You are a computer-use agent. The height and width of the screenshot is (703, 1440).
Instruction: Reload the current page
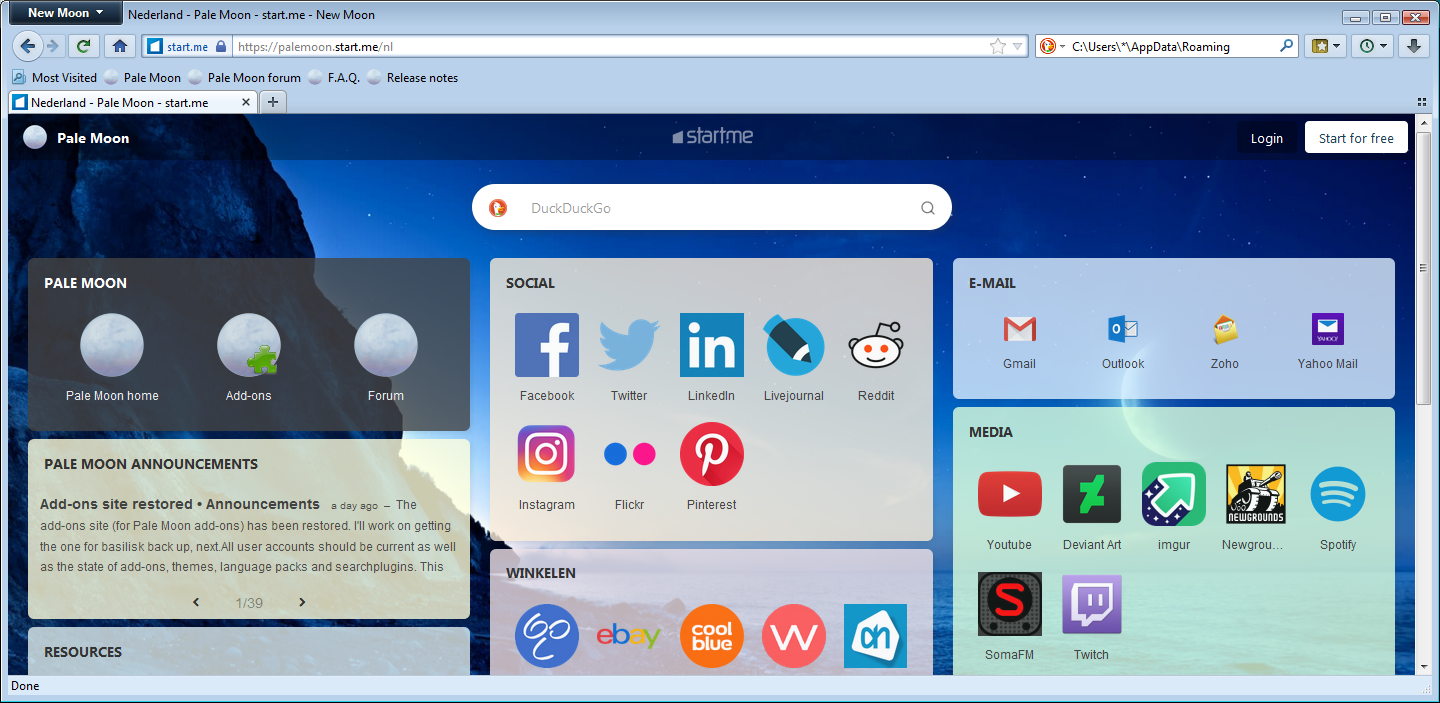click(x=84, y=46)
